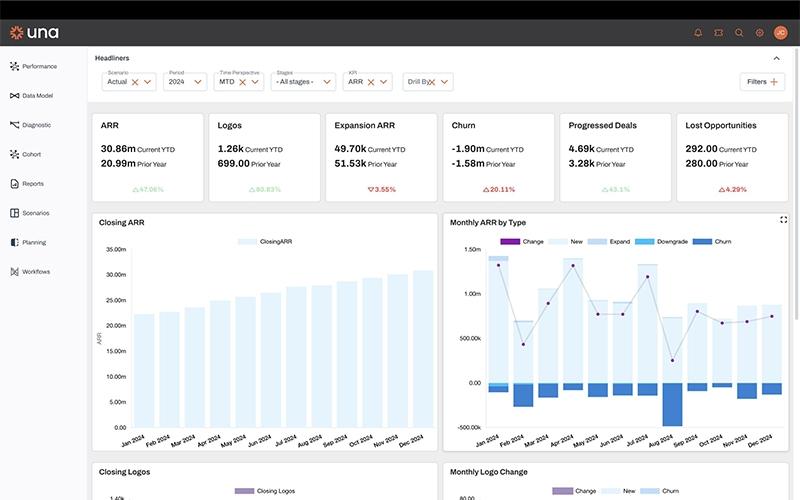The image size is (800, 500).
Task: Collapse the Headliners section chevron
Action: tap(776, 58)
